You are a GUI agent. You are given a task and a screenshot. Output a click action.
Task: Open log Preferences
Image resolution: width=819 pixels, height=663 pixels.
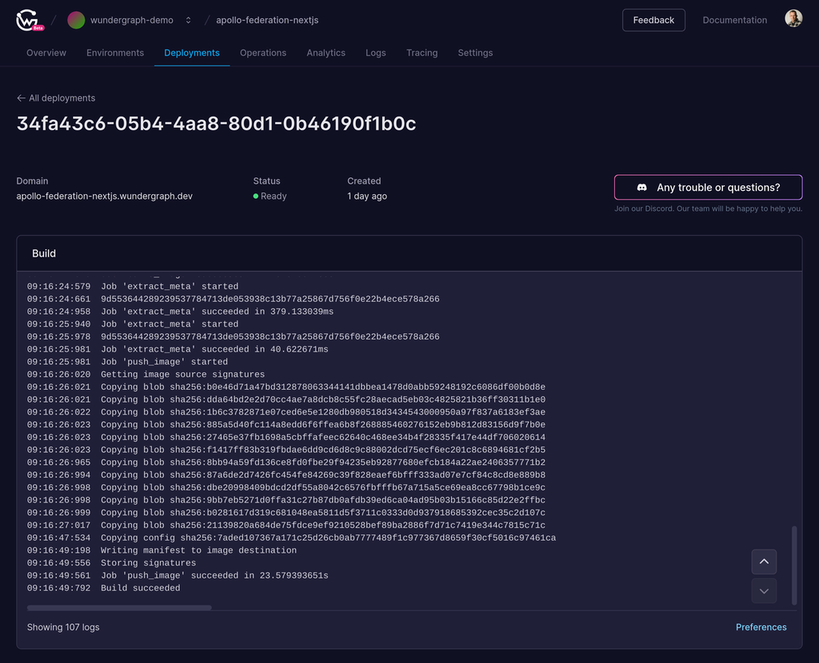(x=761, y=627)
